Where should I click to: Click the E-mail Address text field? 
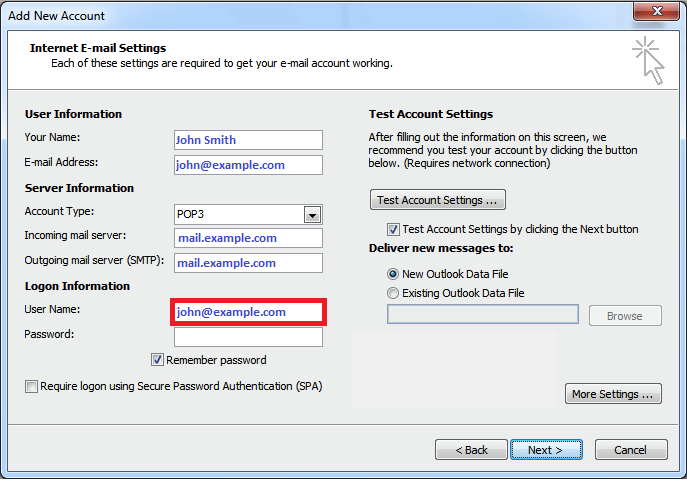click(x=248, y=165)
